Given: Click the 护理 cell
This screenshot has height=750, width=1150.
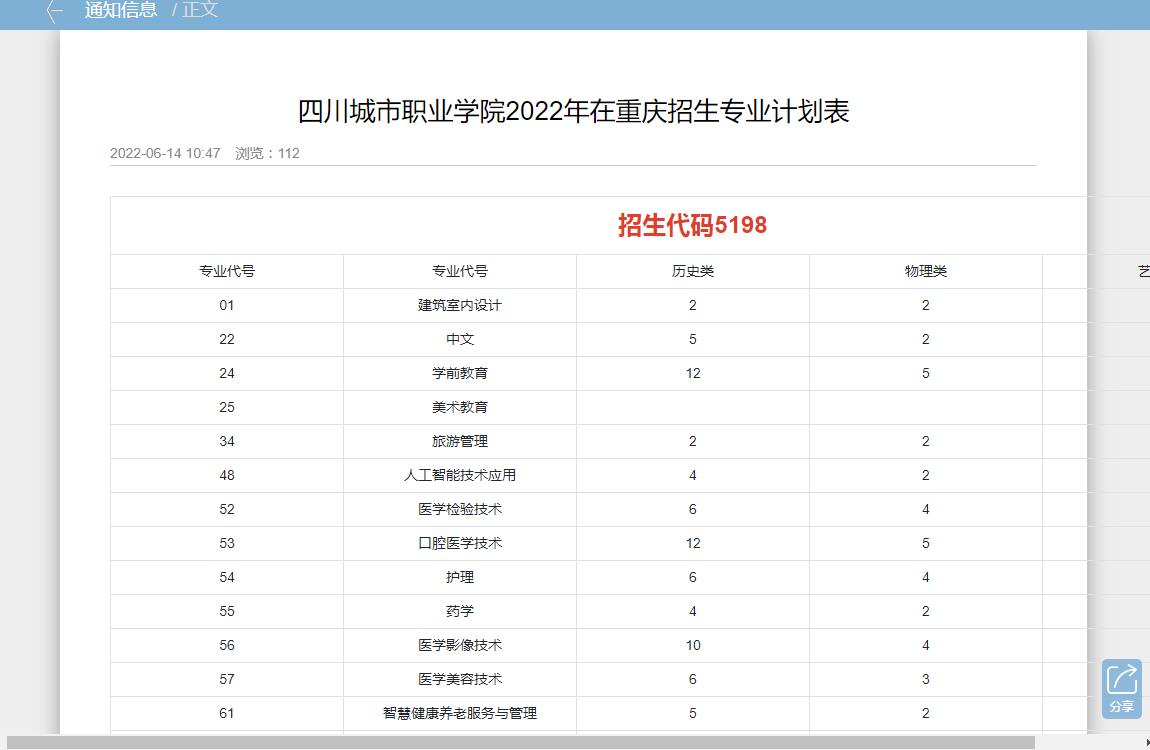Looking at the screenshot, I should 460,577.
